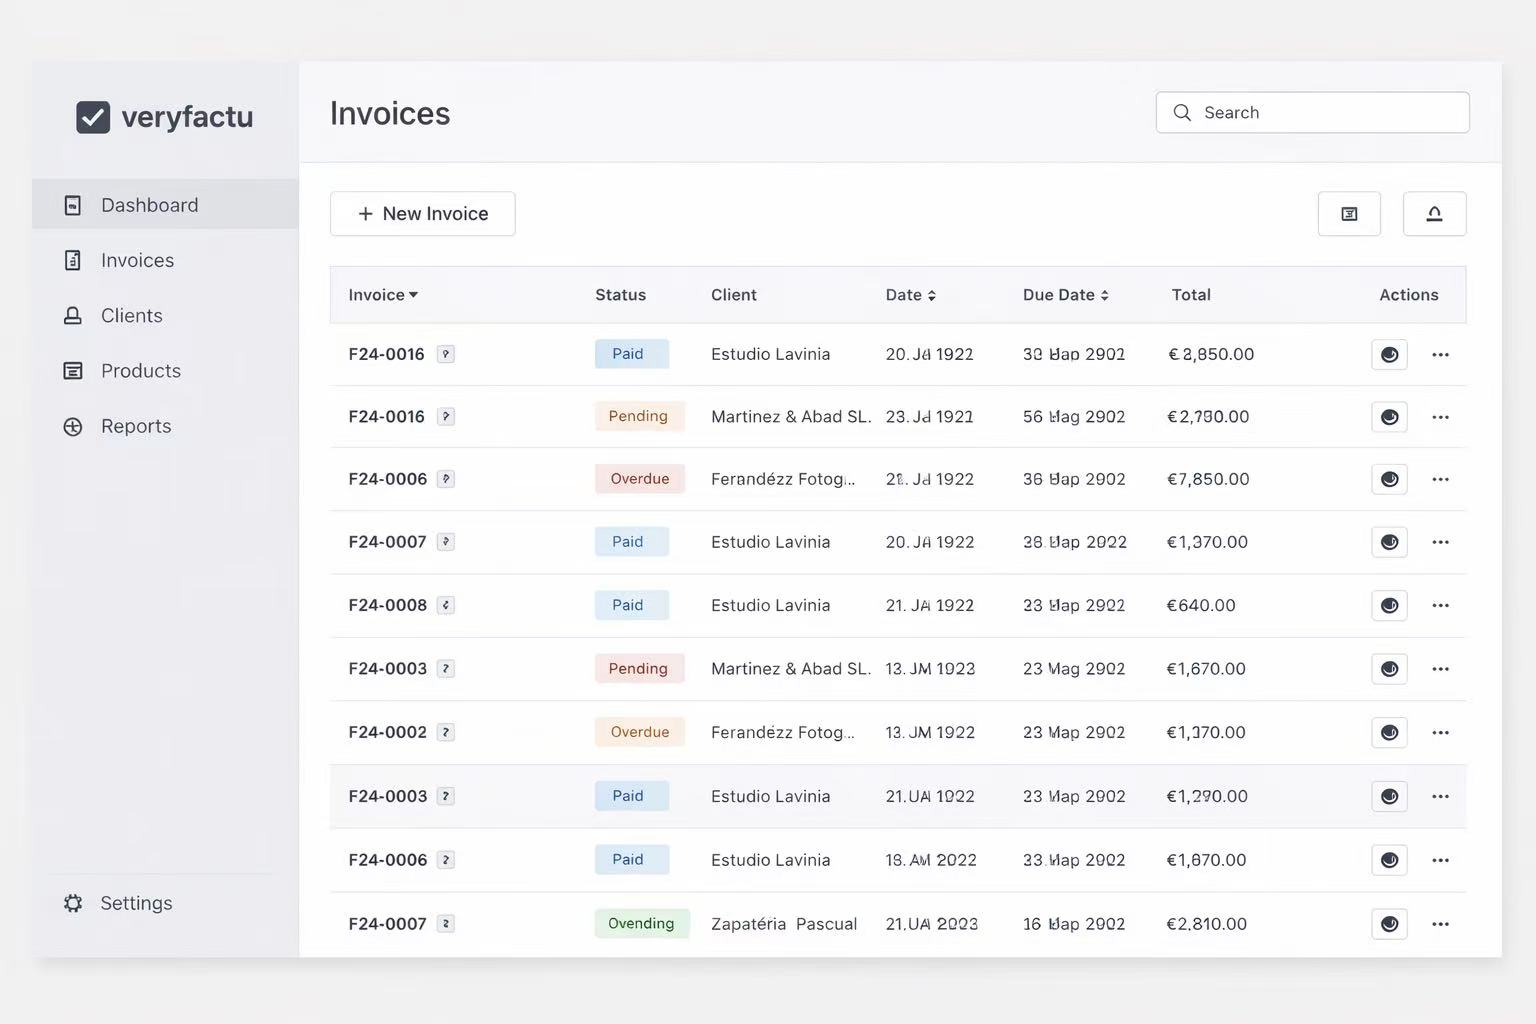
Task: Toggle the eye view icon for invoice F24-0008
Action: click(x=1389, y=606)
